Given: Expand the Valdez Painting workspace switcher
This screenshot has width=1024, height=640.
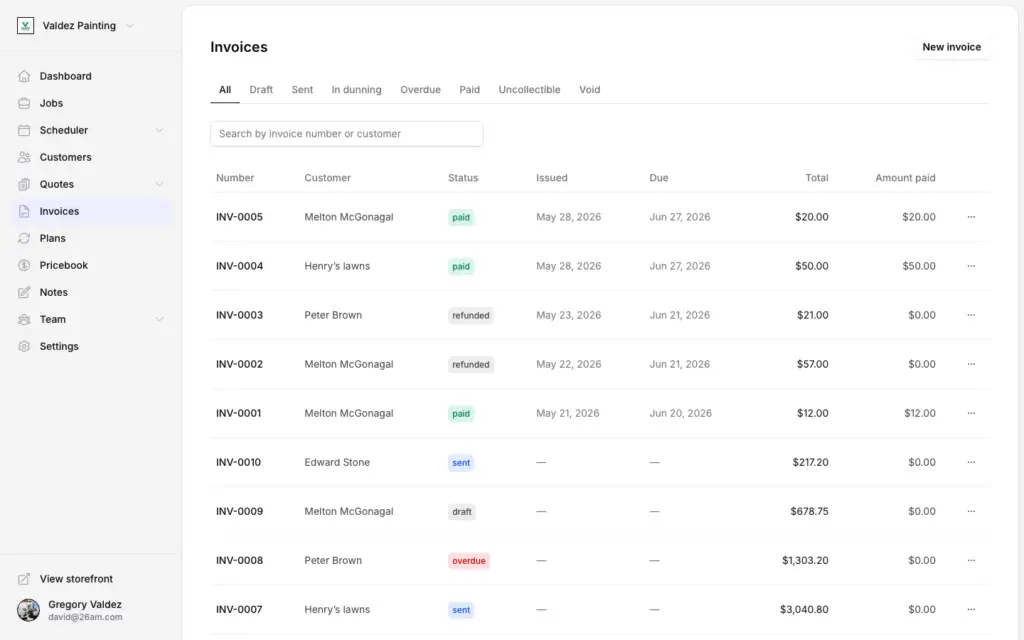Looking at the screenshot, I should [x=130, y=26].
